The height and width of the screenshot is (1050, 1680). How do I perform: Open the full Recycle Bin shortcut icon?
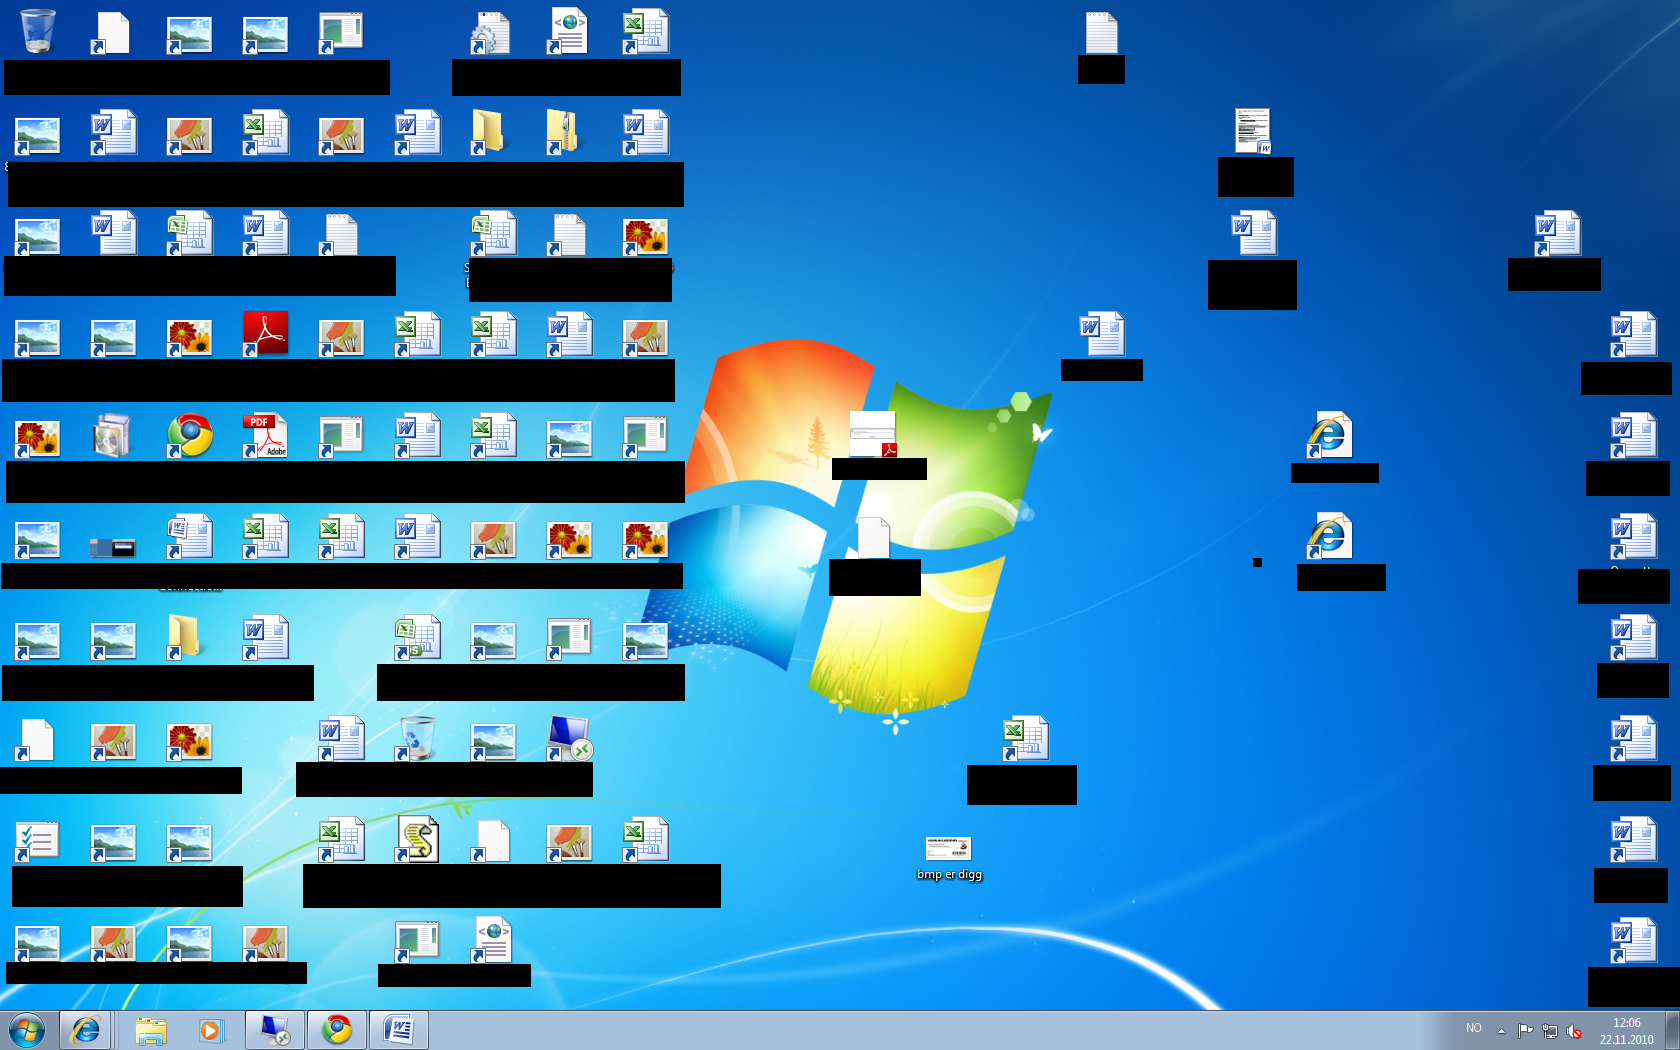415,738
